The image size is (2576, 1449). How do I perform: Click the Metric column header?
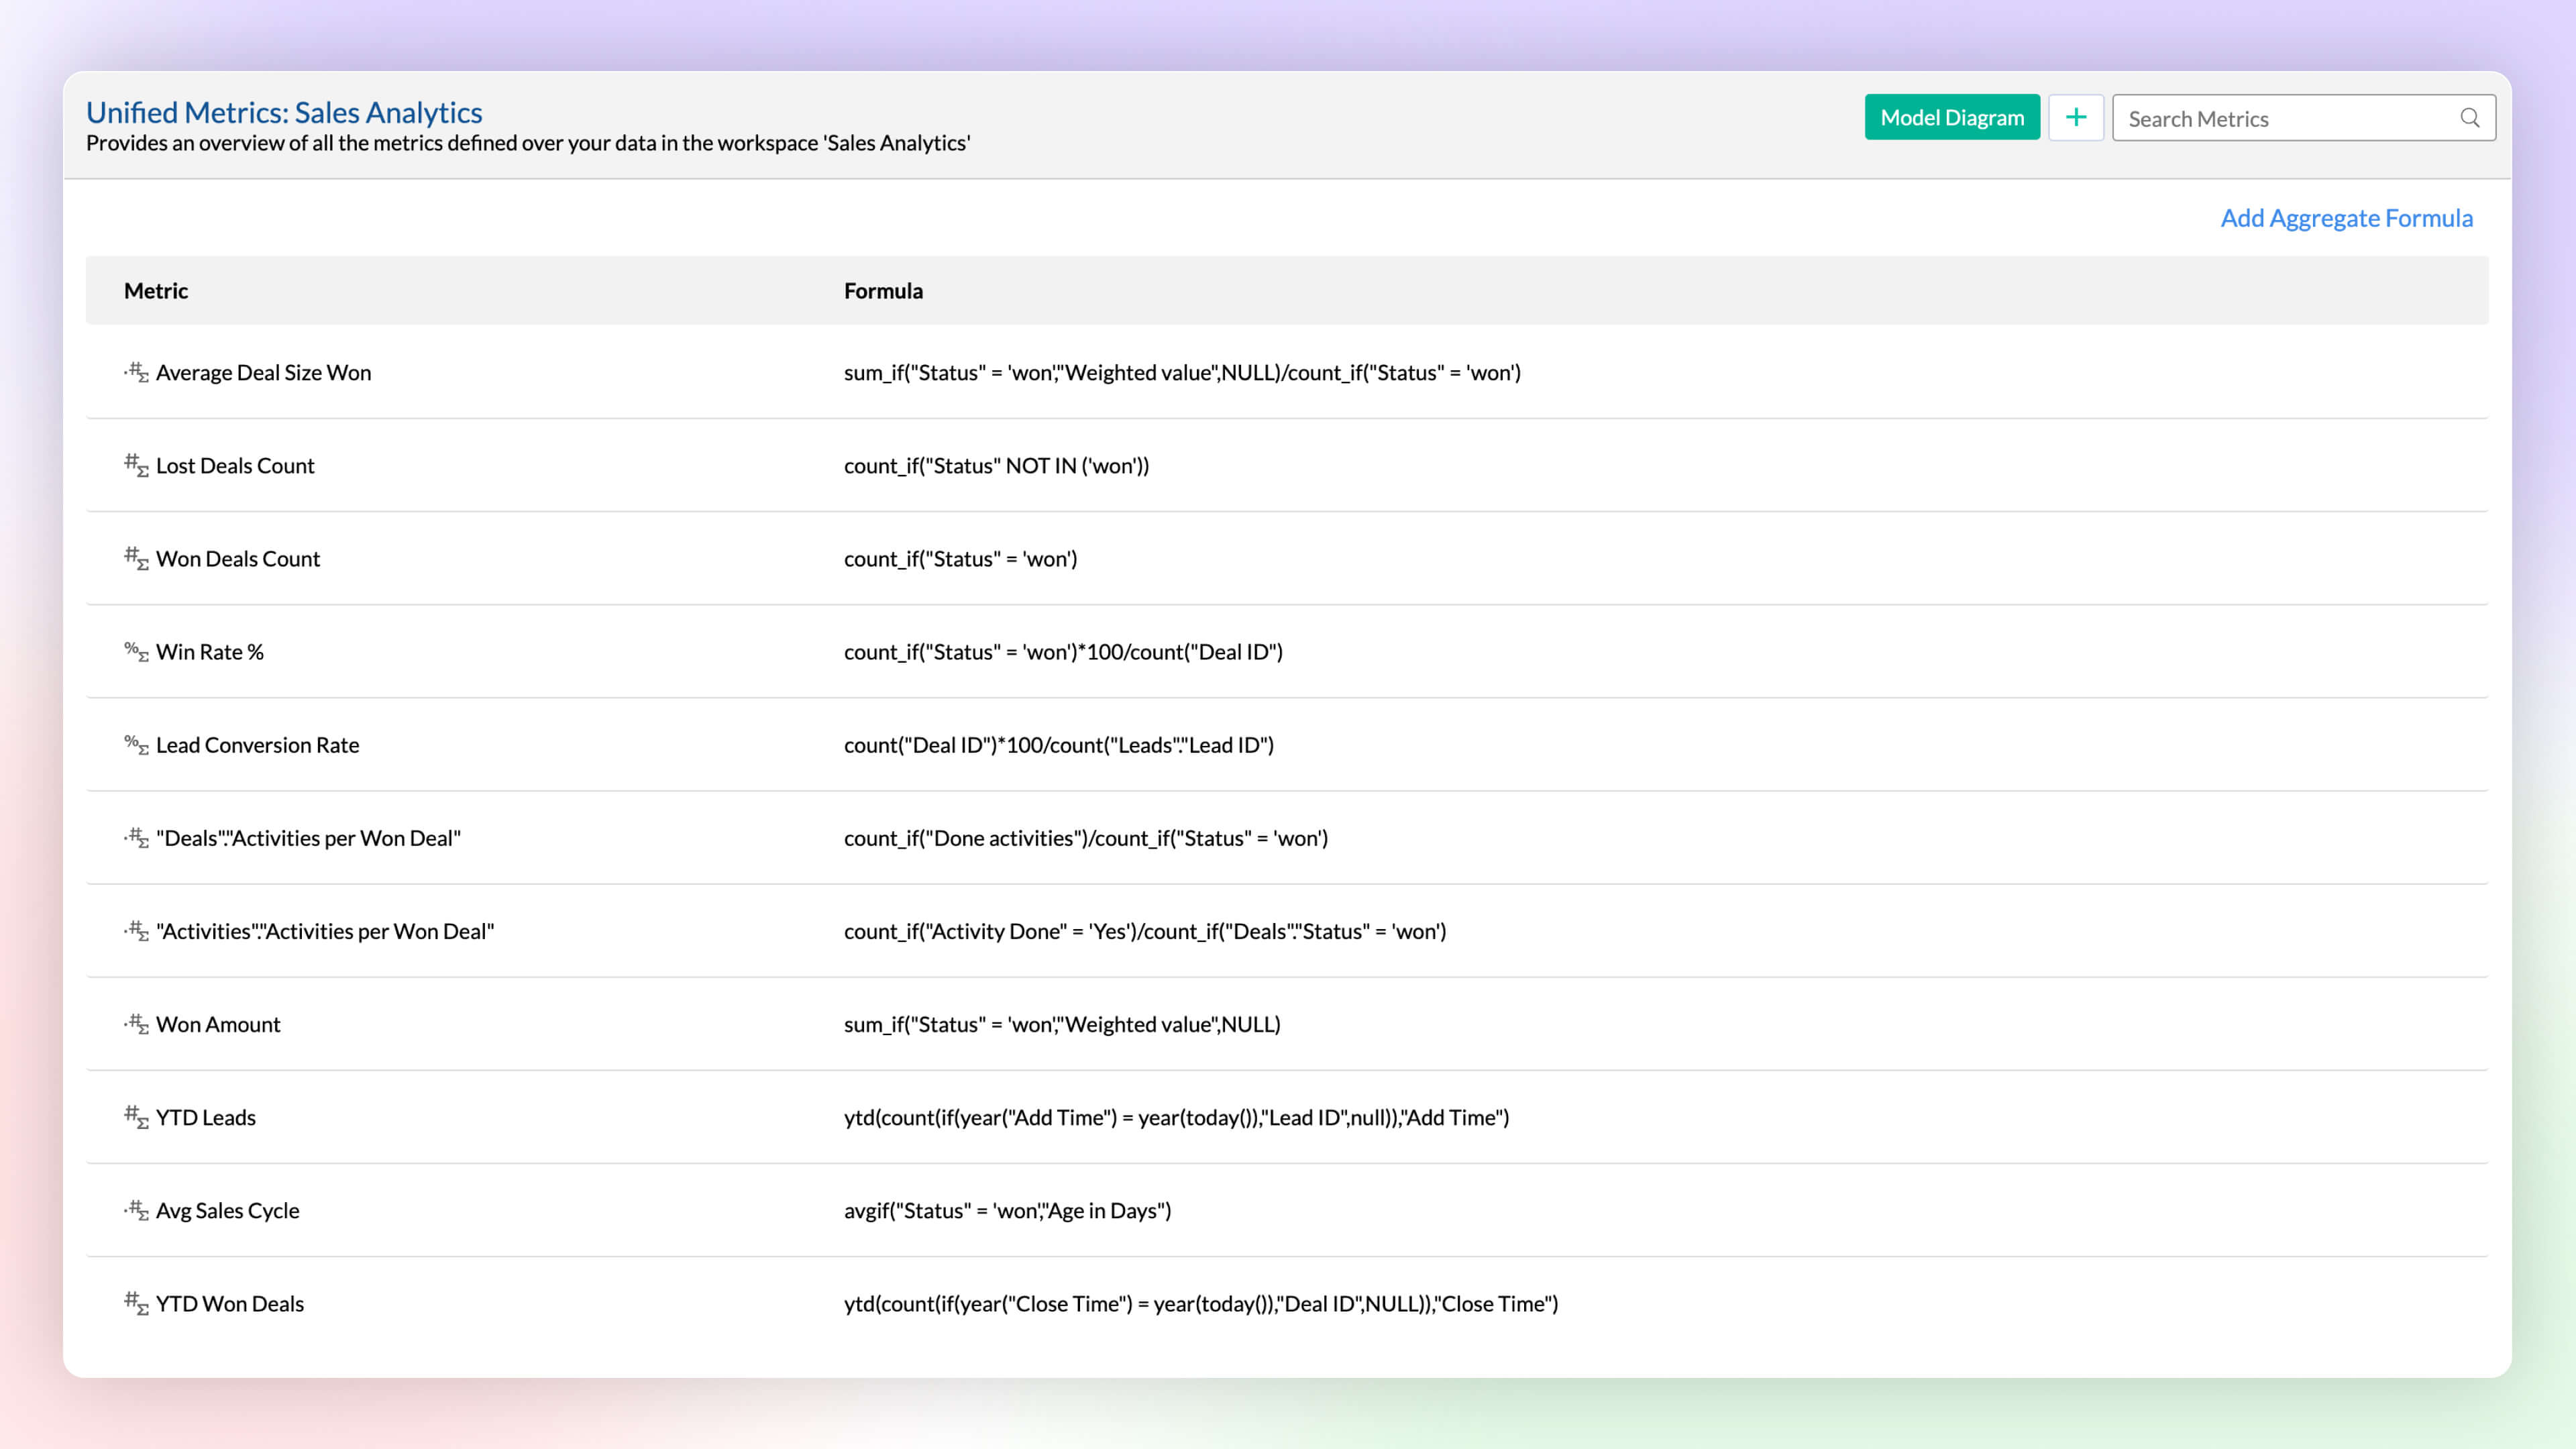[156, 290]
